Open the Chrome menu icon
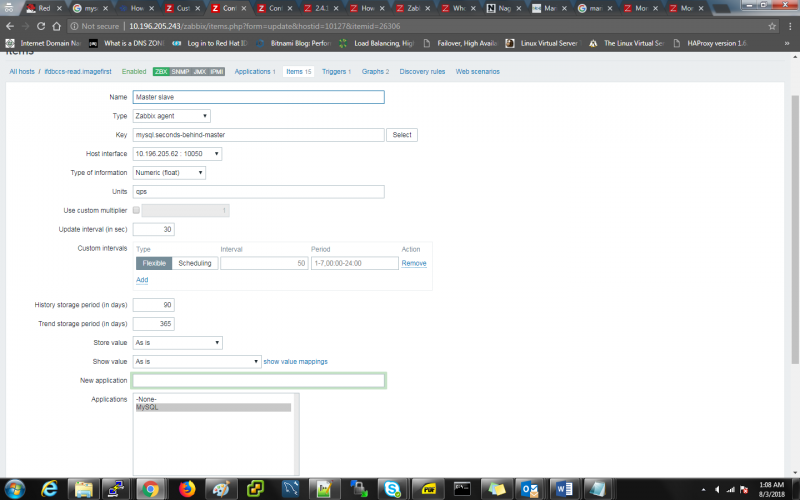 790,26
